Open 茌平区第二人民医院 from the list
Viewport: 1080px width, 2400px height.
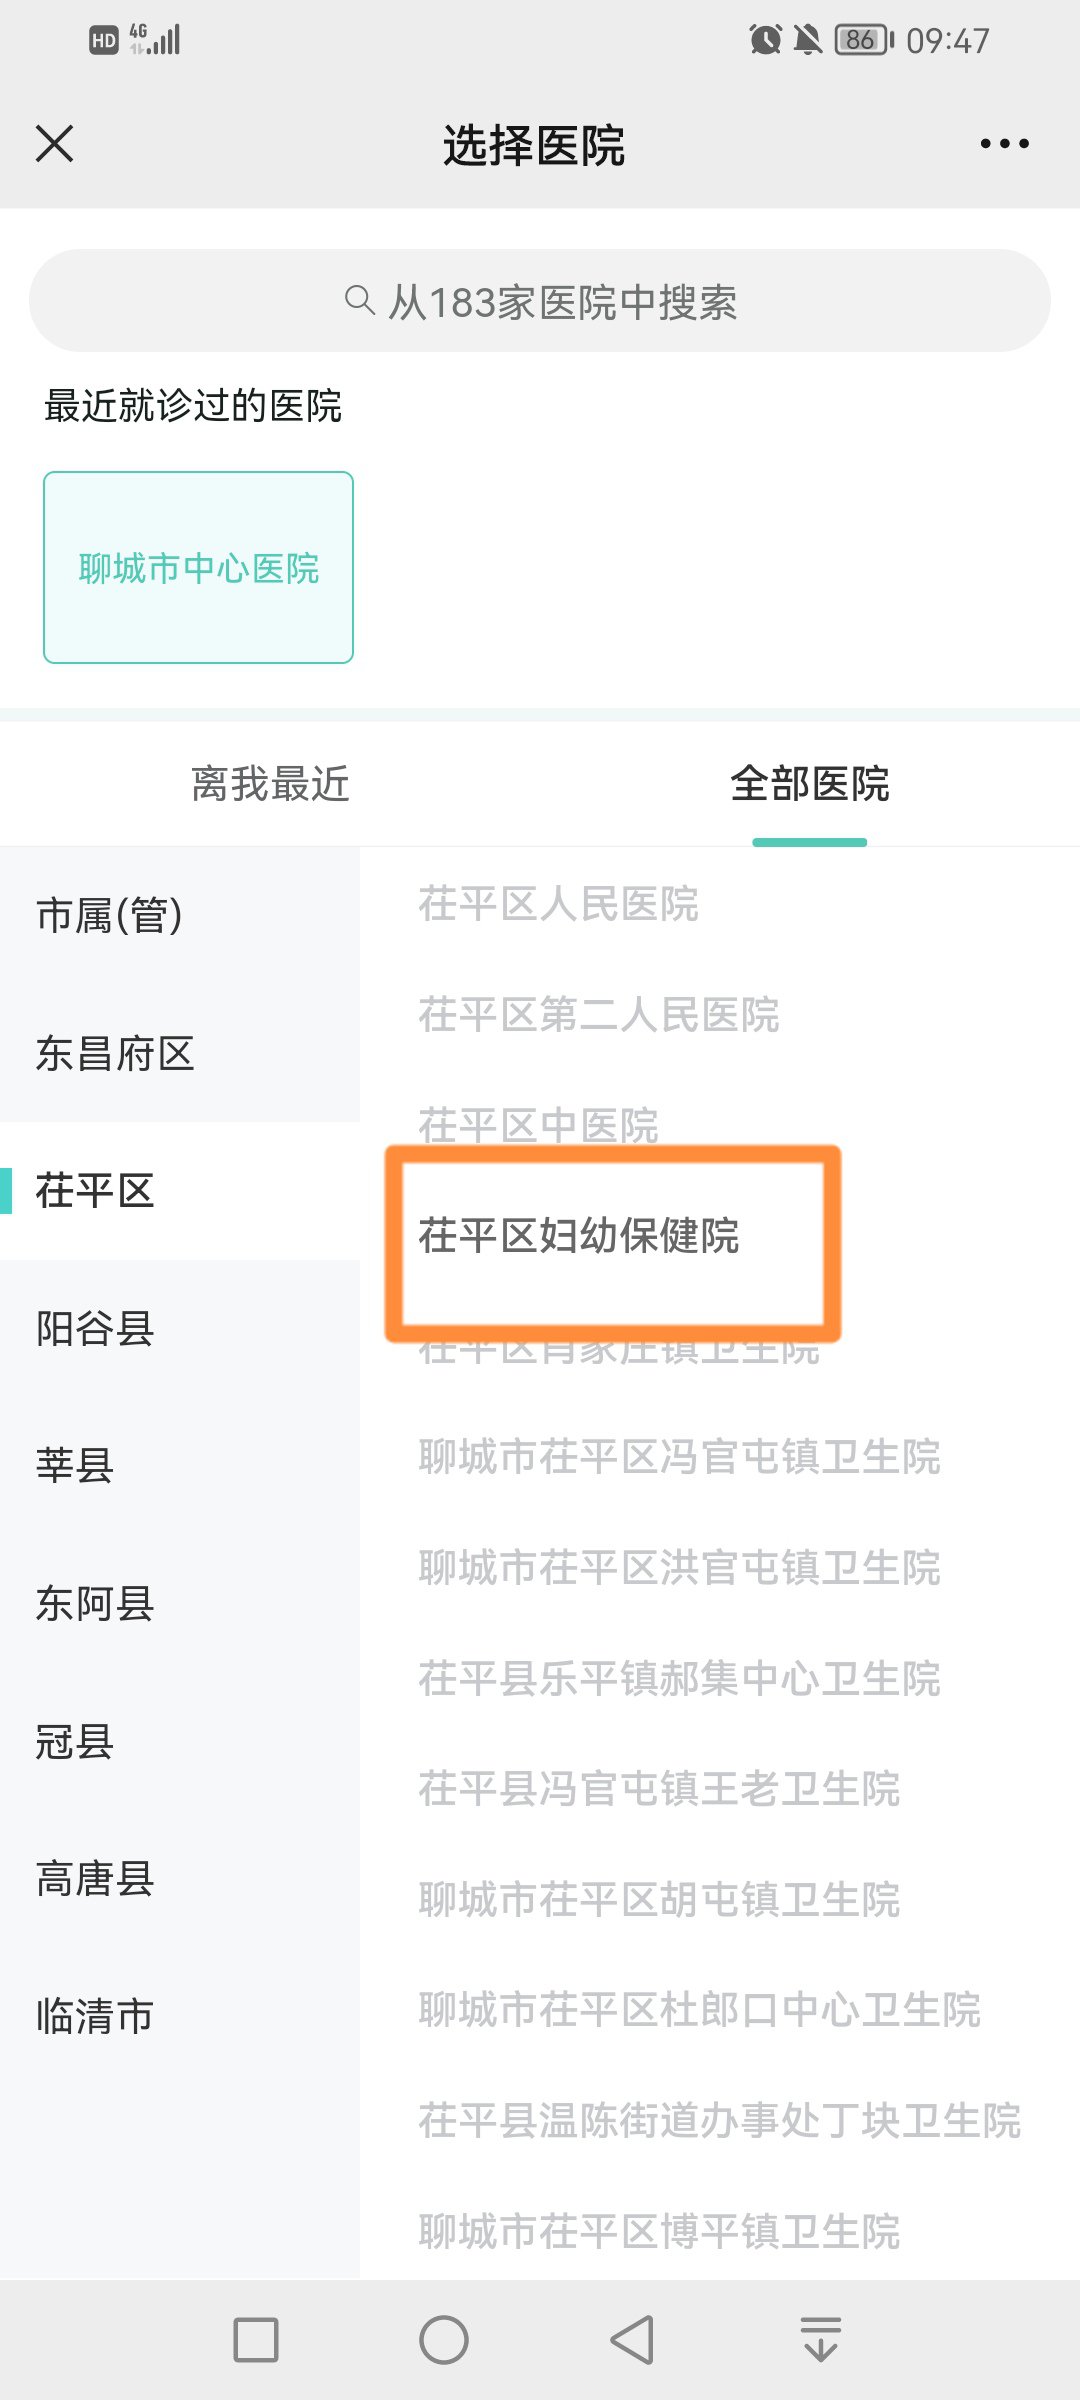point(598,1015)
